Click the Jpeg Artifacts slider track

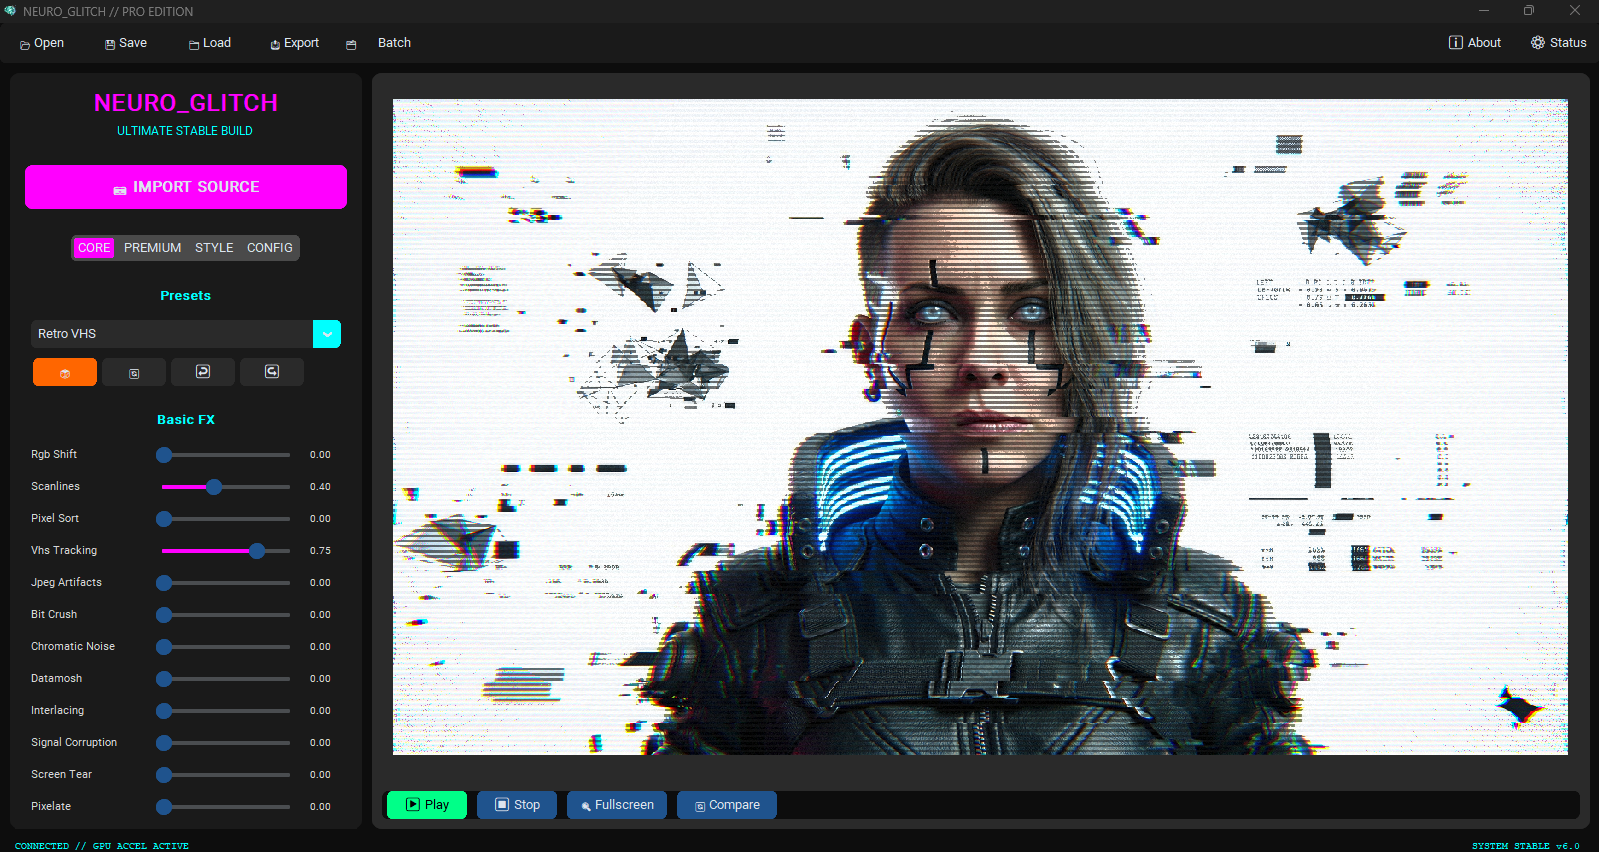click(x=226, y=583)
